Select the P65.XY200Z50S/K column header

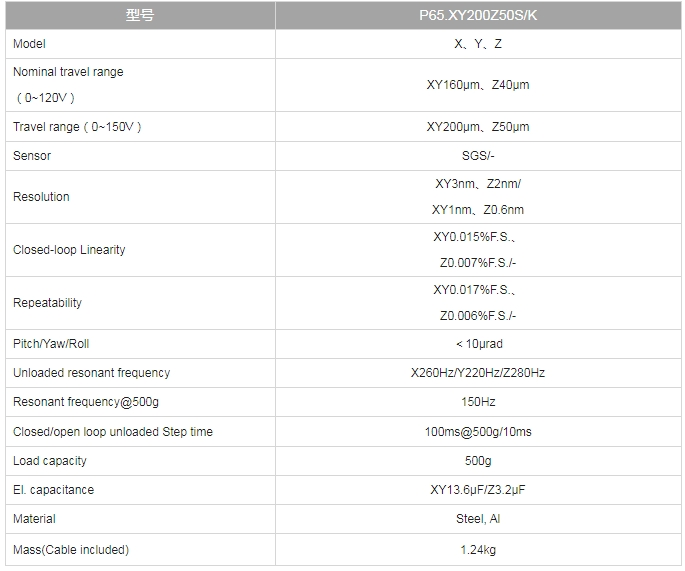[478, 15]
